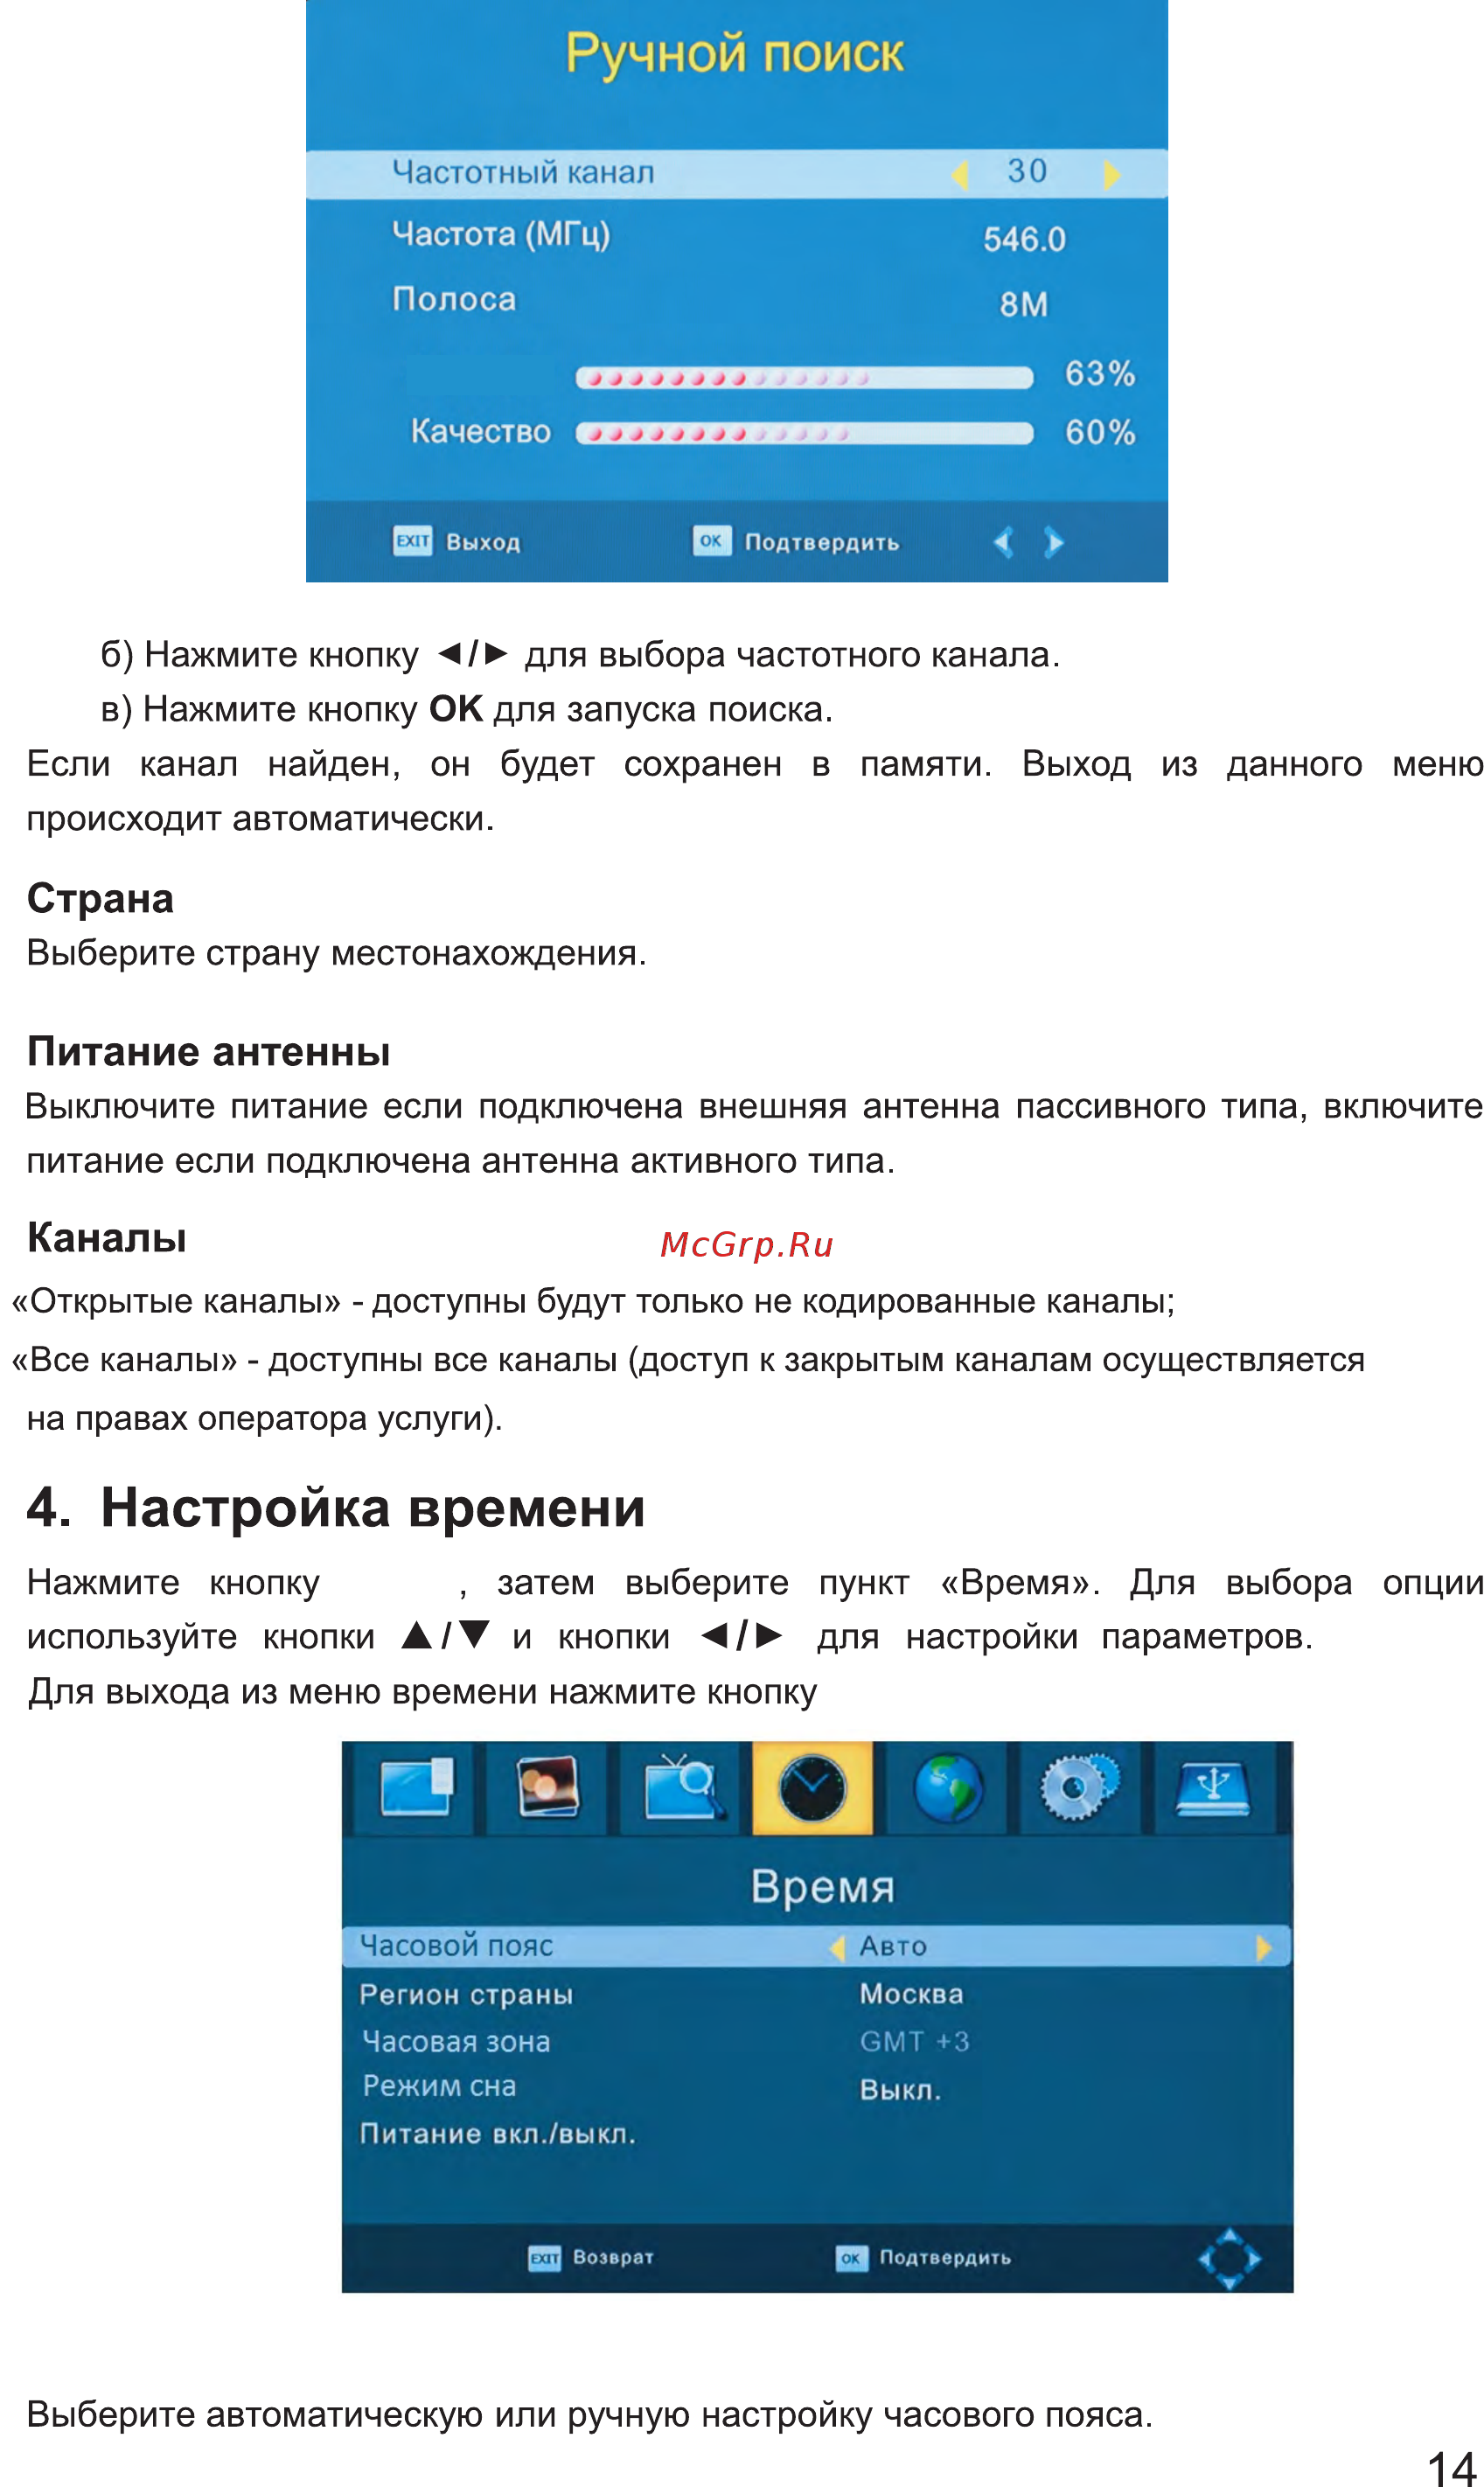Select the Режим сна row
Screen dimensions: 1484x2487
pyautogui.click(x=817, y=2087)
